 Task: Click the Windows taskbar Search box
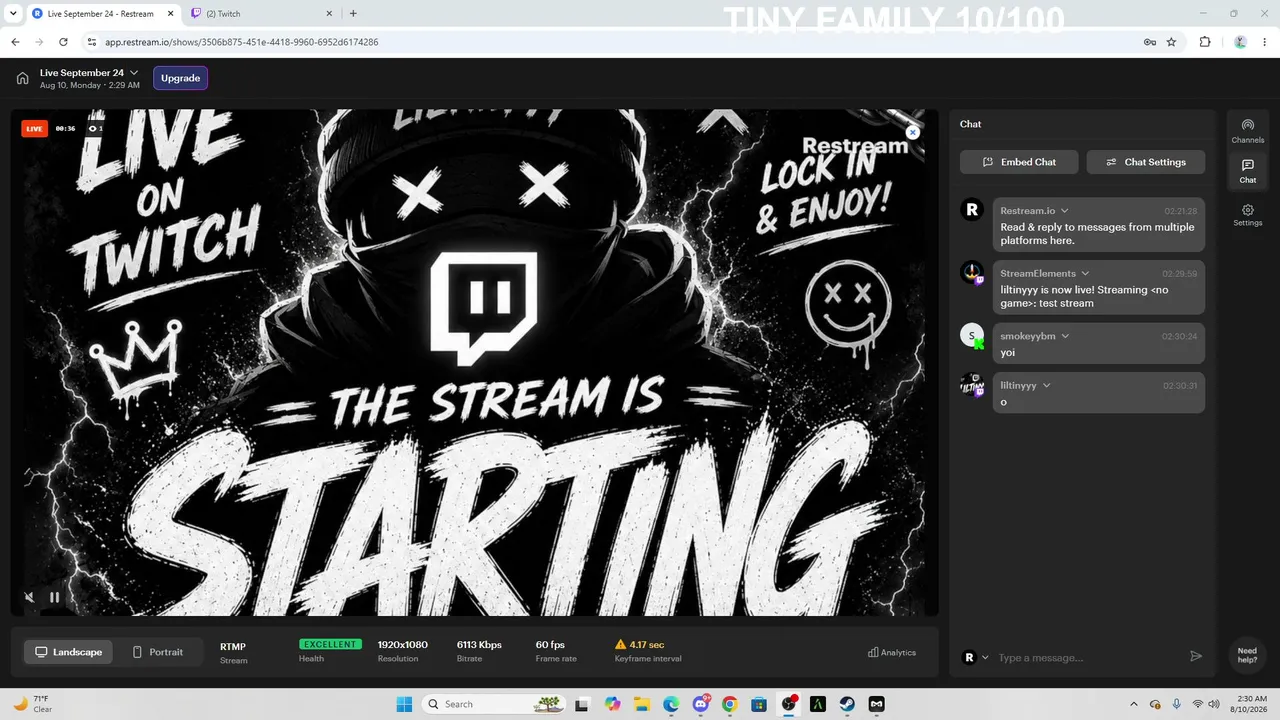pyautogui.click(x=494, y=704)
